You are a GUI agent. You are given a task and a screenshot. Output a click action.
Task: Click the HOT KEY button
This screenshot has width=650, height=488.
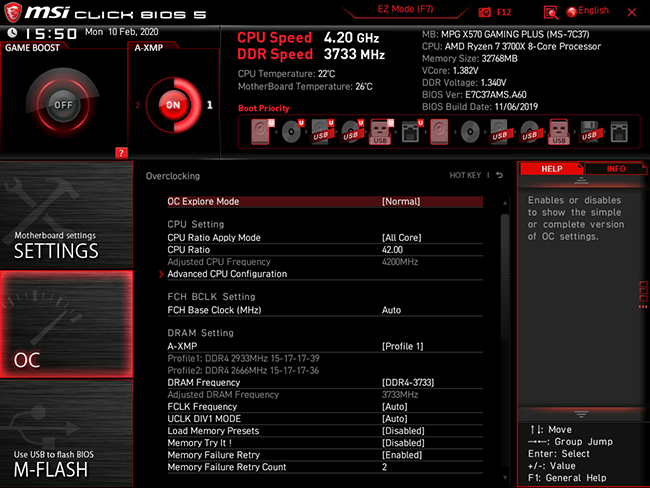465,175
